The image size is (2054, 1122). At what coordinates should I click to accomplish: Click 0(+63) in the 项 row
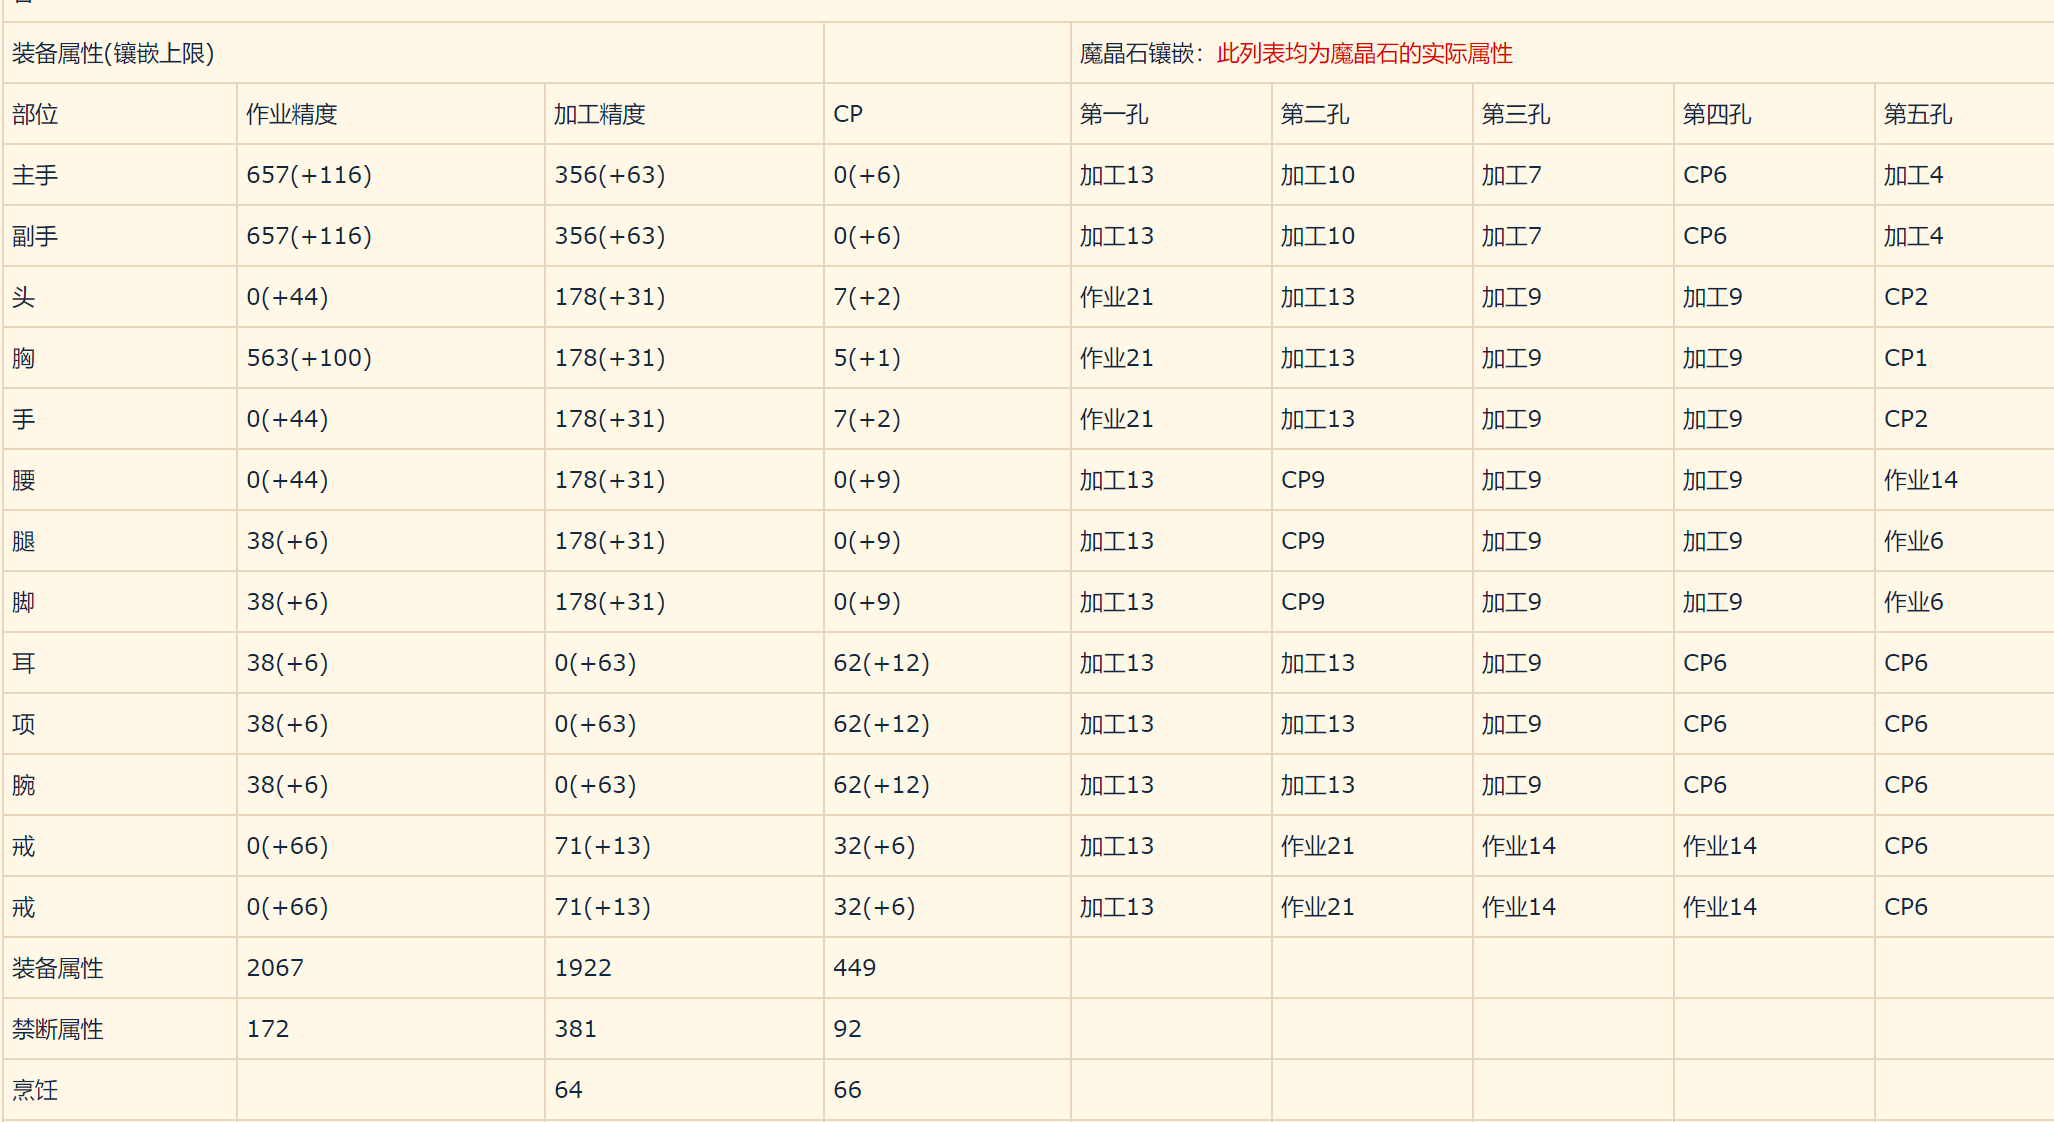pyautogui.click(x=595, y=724)
